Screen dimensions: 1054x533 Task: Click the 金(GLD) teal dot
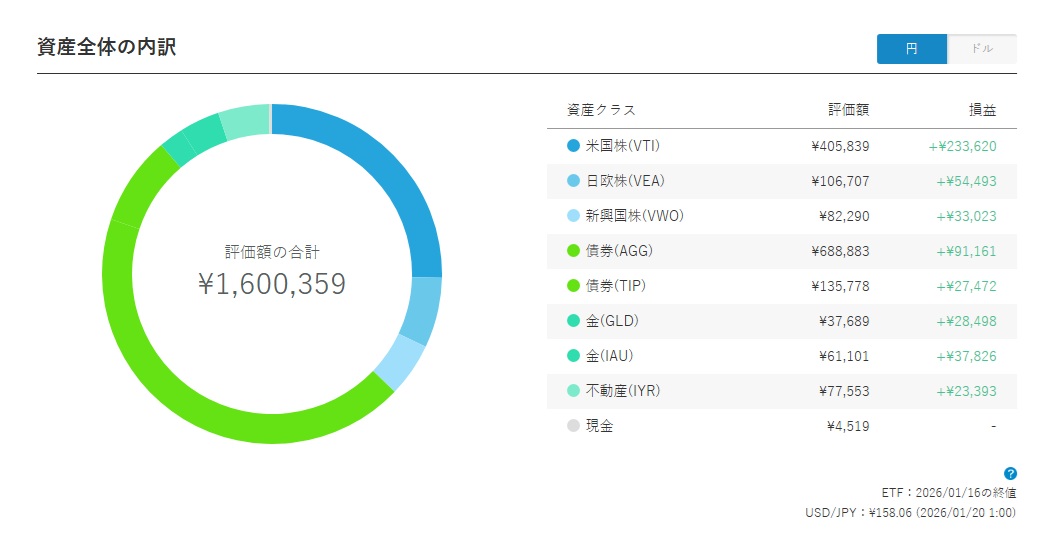573,321
